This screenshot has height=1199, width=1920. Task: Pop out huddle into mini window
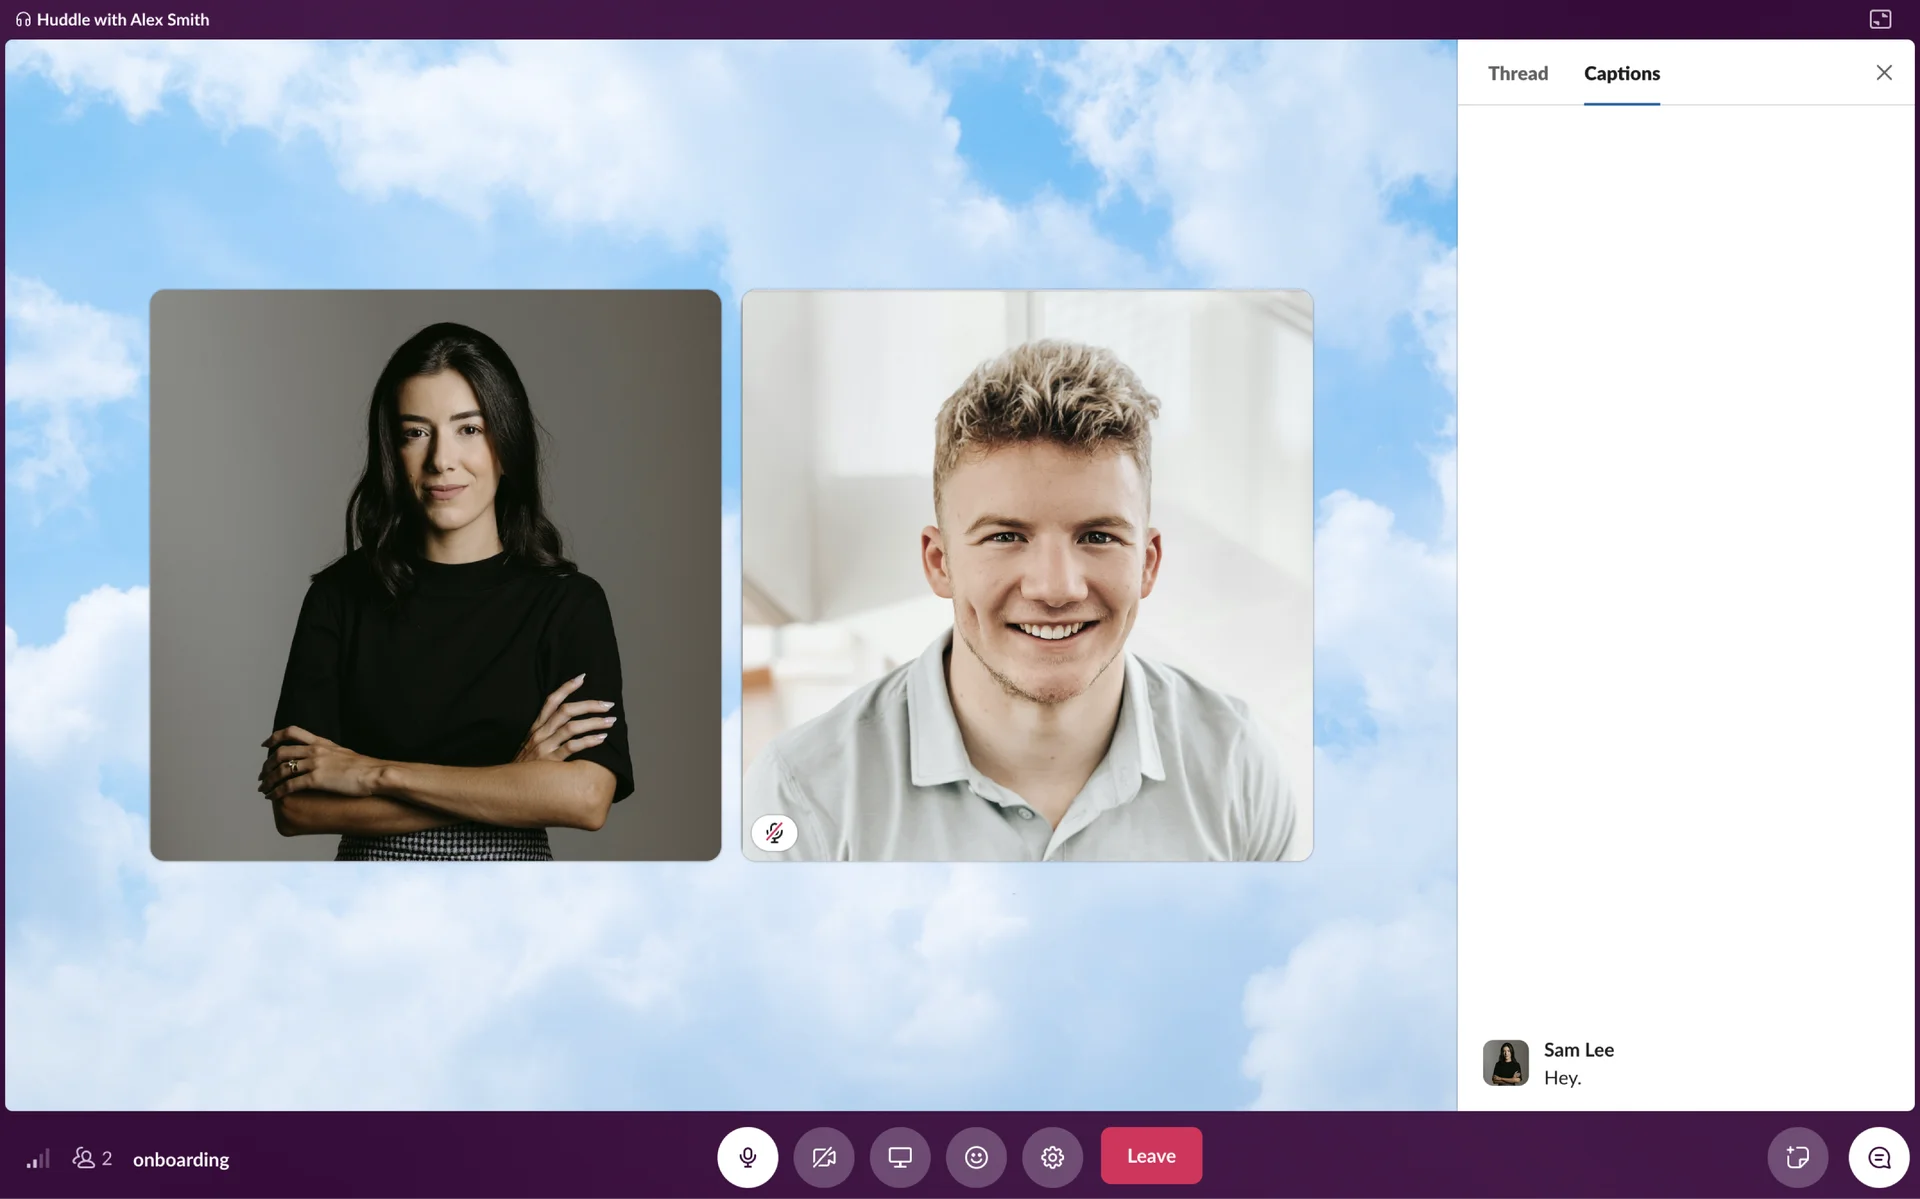[1880, 19]
